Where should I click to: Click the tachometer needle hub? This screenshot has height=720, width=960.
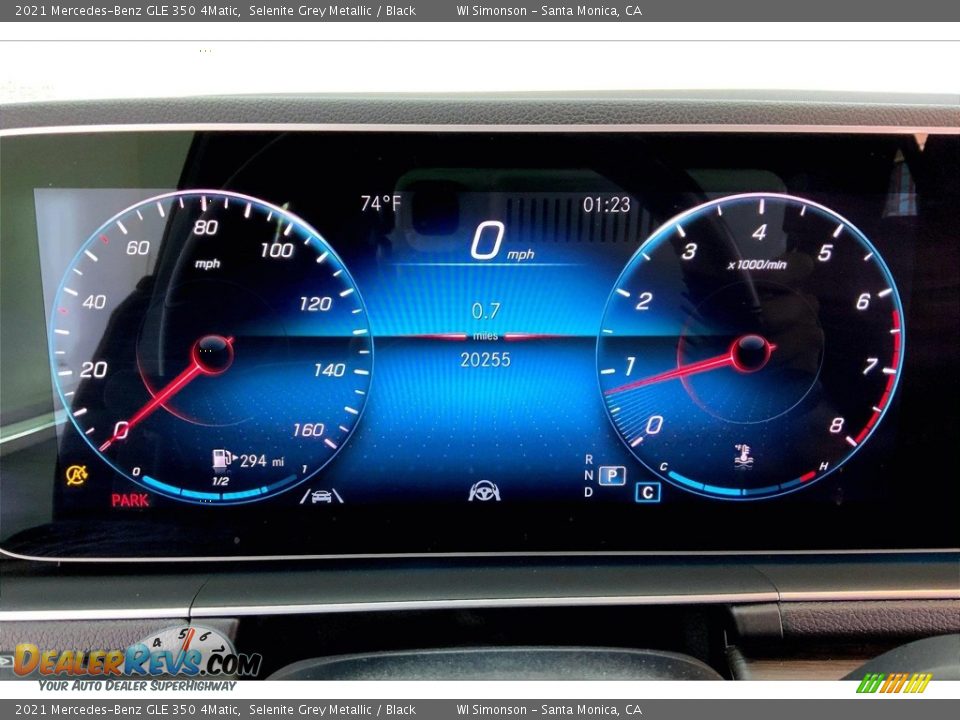click(751, 353)
